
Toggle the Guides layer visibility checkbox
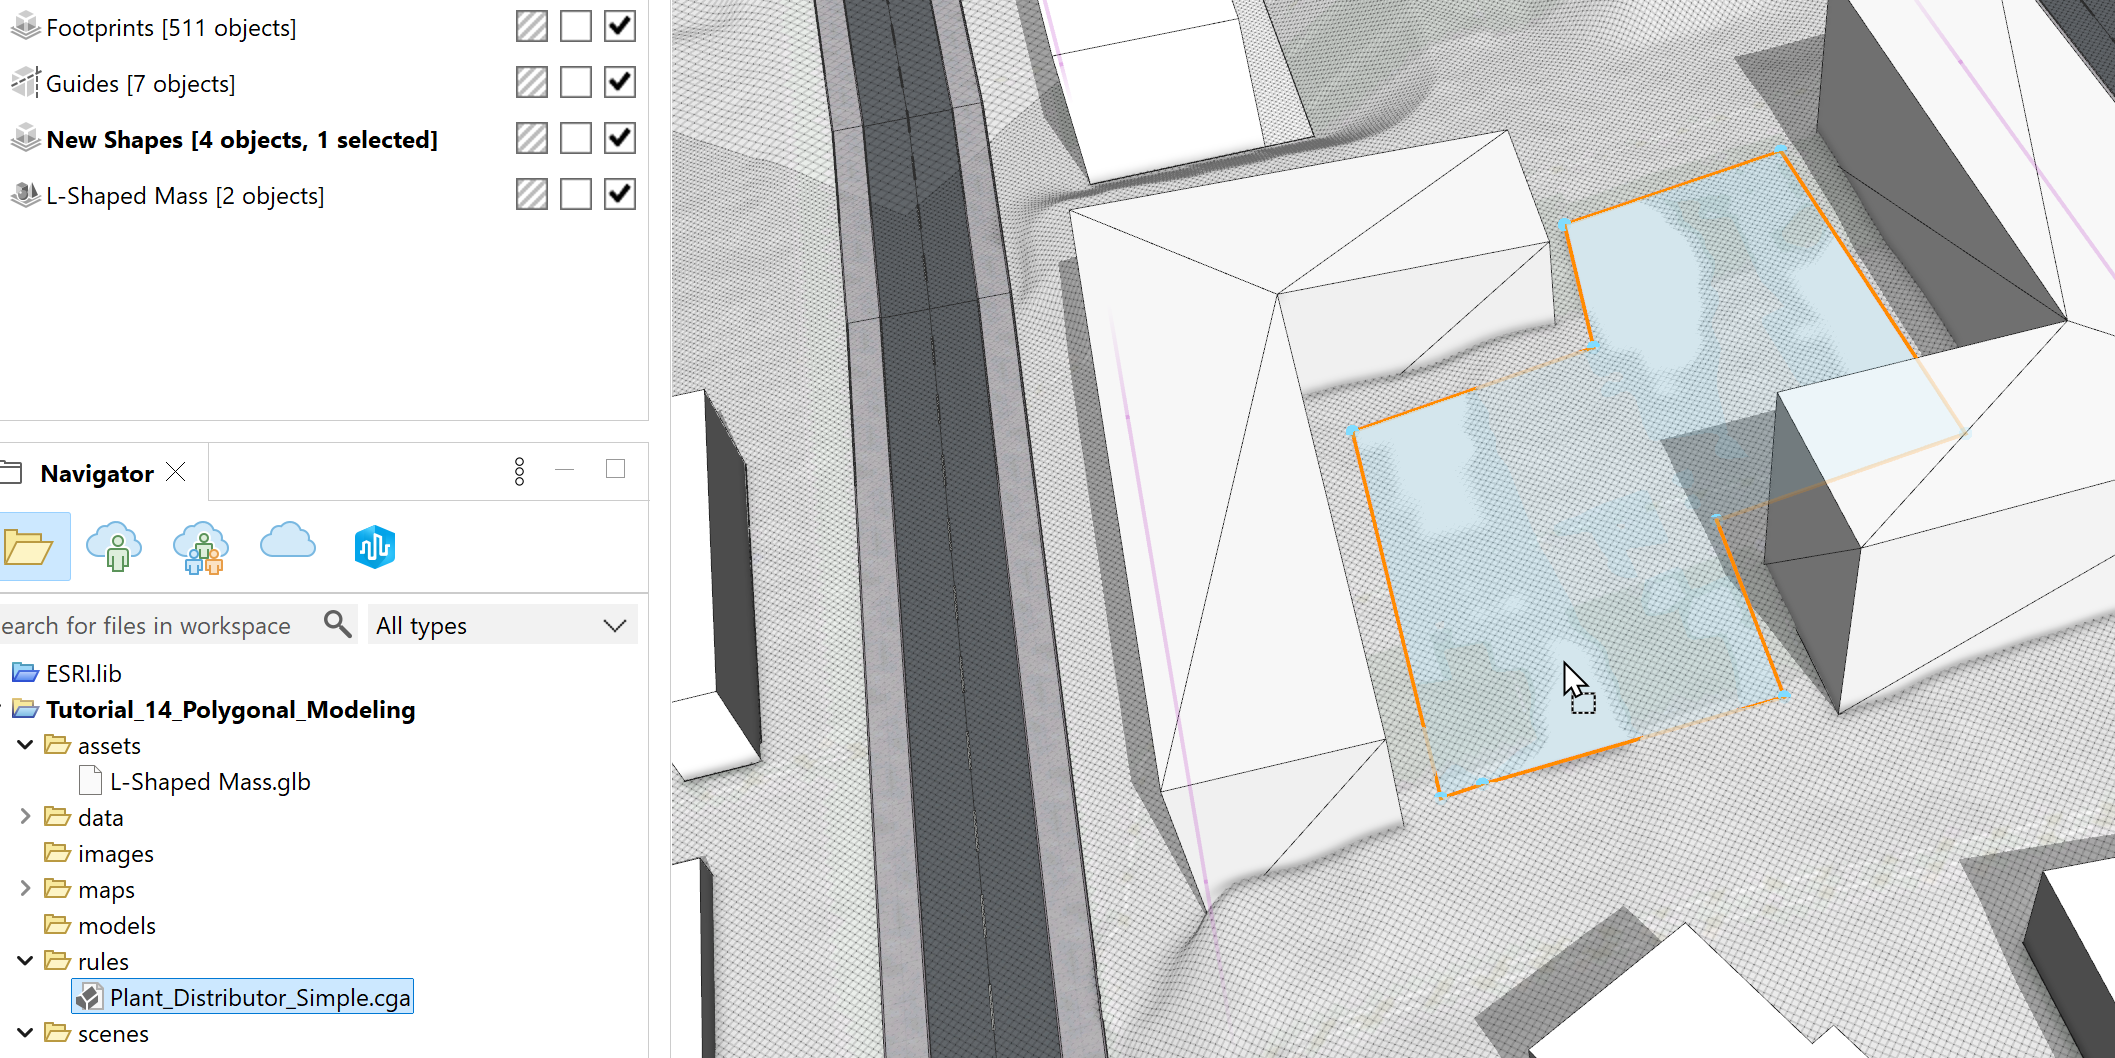tap(619, 81)
